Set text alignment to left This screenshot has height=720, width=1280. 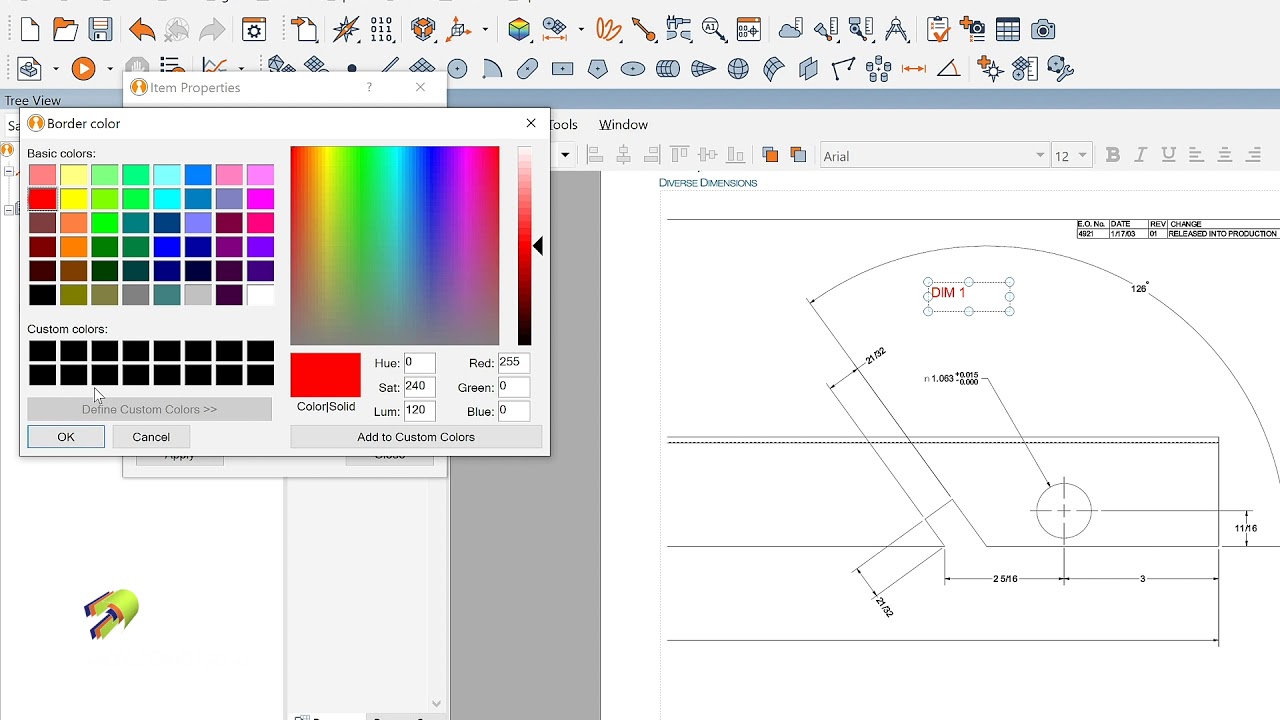1196,155
